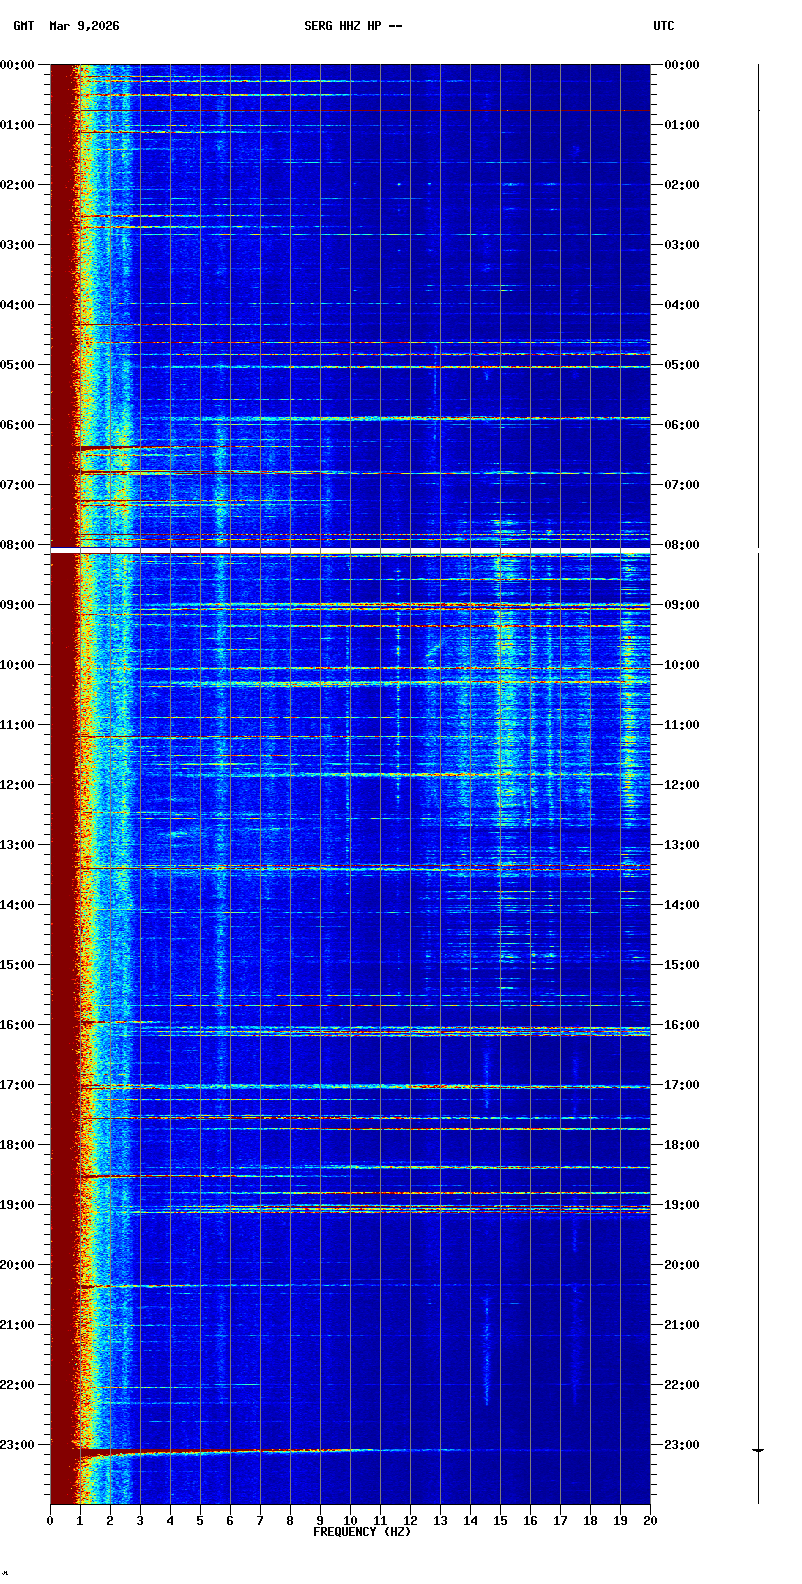This screenshot has width=802, height=1584.
Task: Click the 20 Hz frequency tick label
Action: coord(650,1521)
